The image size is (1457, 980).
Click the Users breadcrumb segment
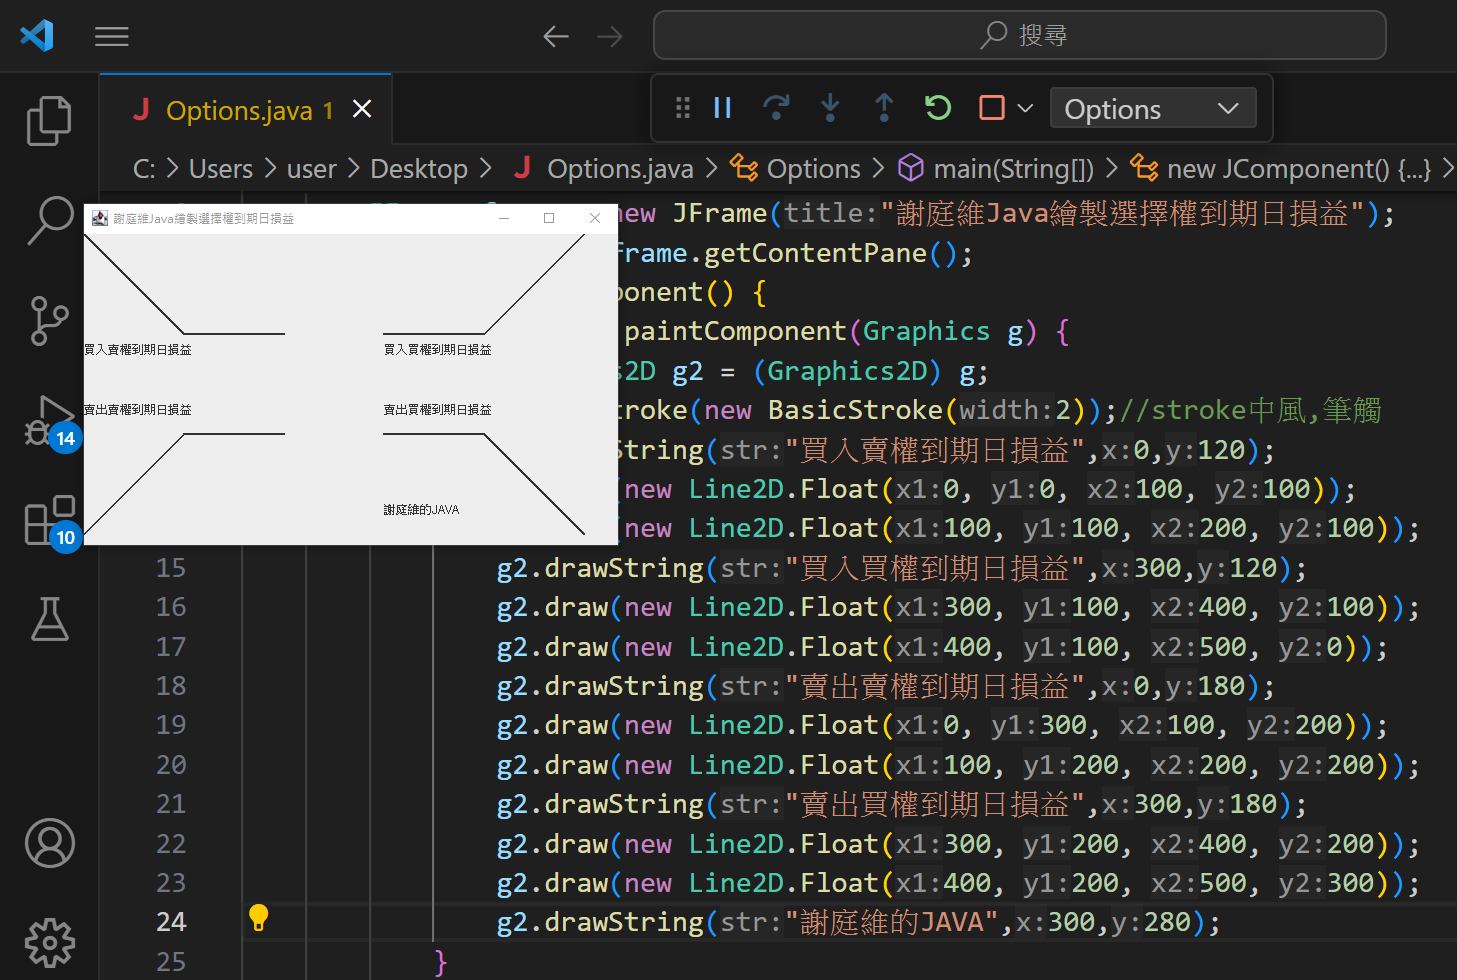(x=221, y=169)
